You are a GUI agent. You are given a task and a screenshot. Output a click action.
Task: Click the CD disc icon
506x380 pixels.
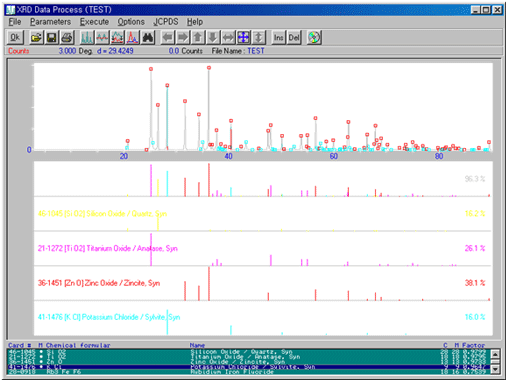pyautogui.click(x=314, y=37)
